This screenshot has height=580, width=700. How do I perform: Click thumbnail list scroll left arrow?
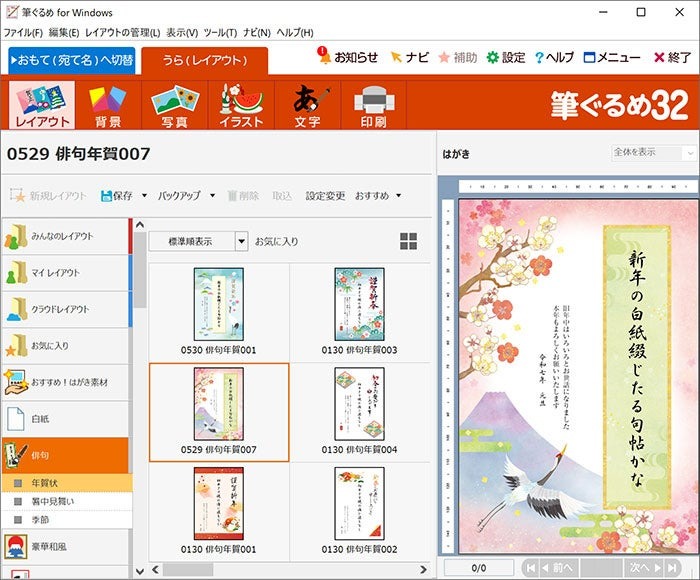pyautogui.click(x=155, y=570)
